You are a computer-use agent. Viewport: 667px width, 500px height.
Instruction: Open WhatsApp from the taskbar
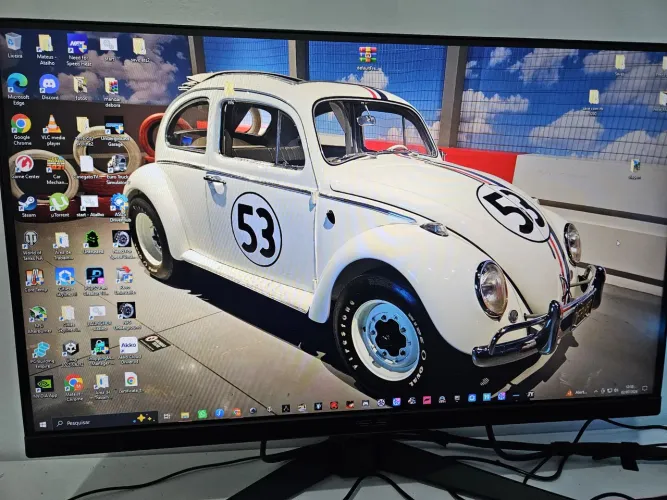tap(202, 414)
